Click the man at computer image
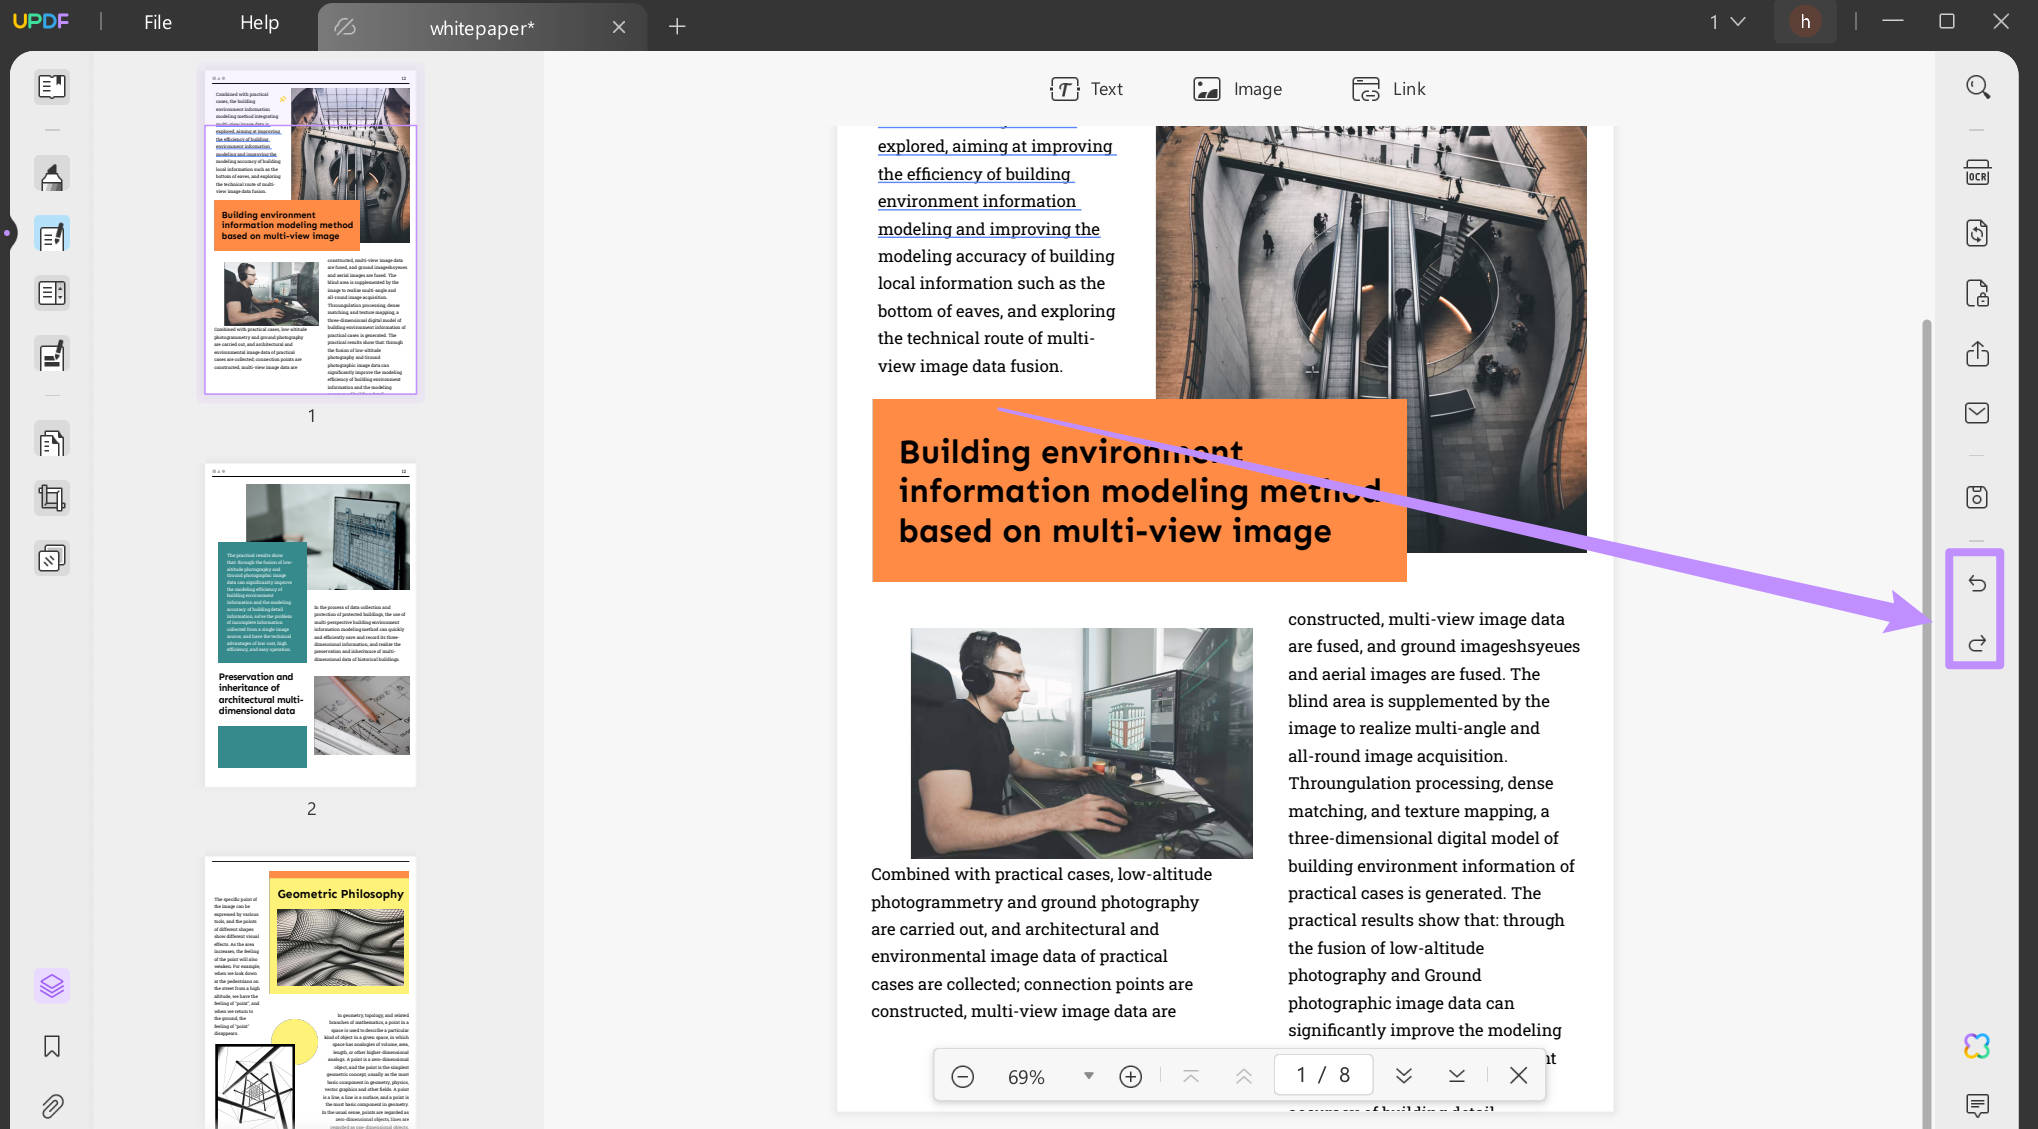Viewport: 2038px width, 1129px height. pos(1081,743)
